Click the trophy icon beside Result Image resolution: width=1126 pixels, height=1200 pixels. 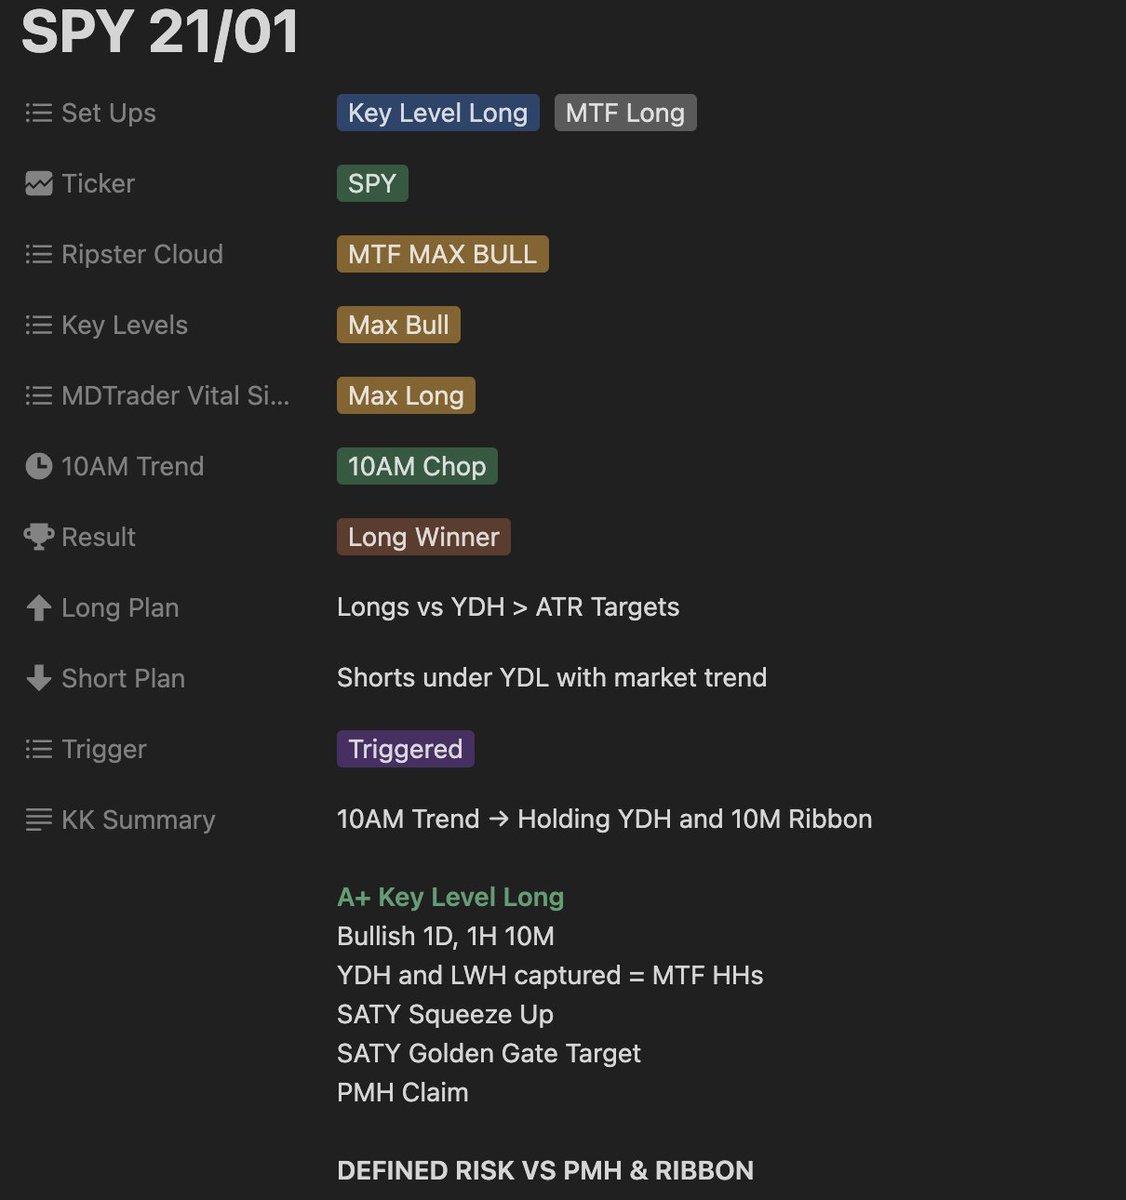[39, 537]
